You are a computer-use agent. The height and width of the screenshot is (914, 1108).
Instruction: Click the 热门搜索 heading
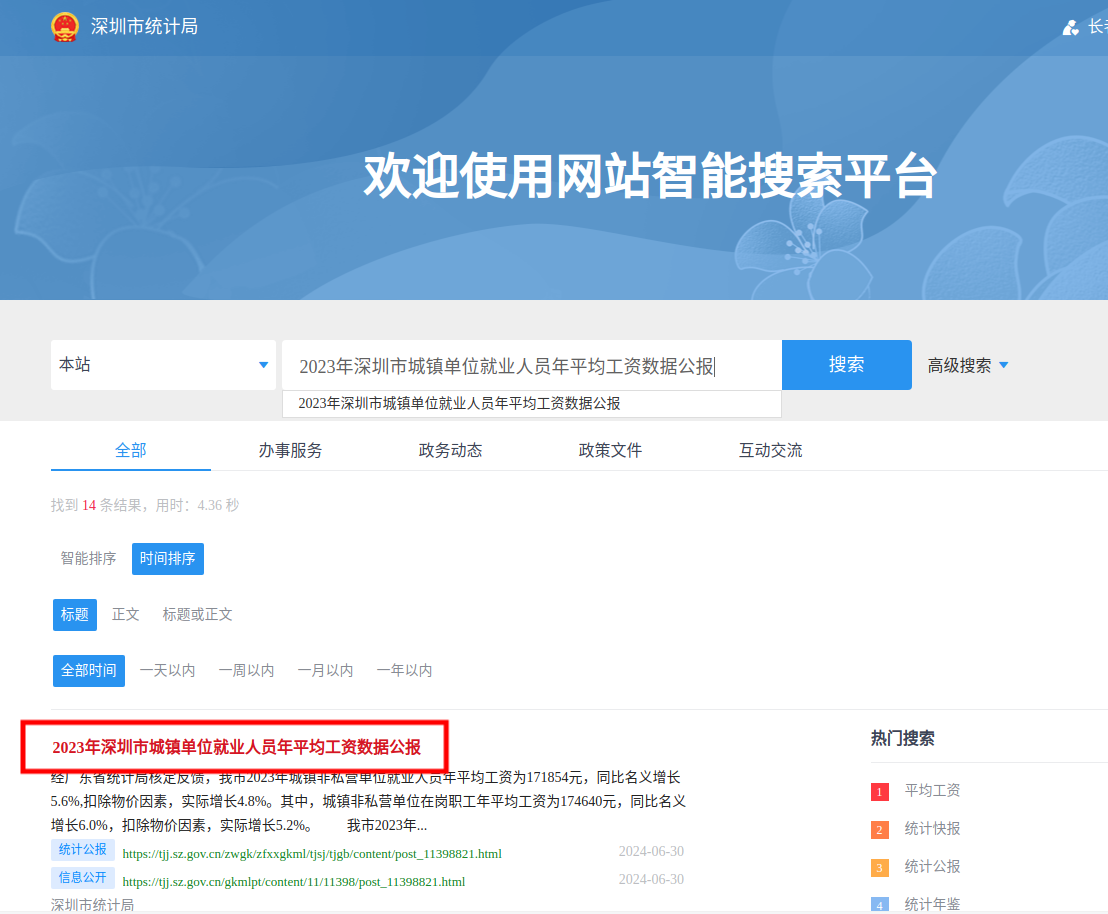[x=902, y=739]
